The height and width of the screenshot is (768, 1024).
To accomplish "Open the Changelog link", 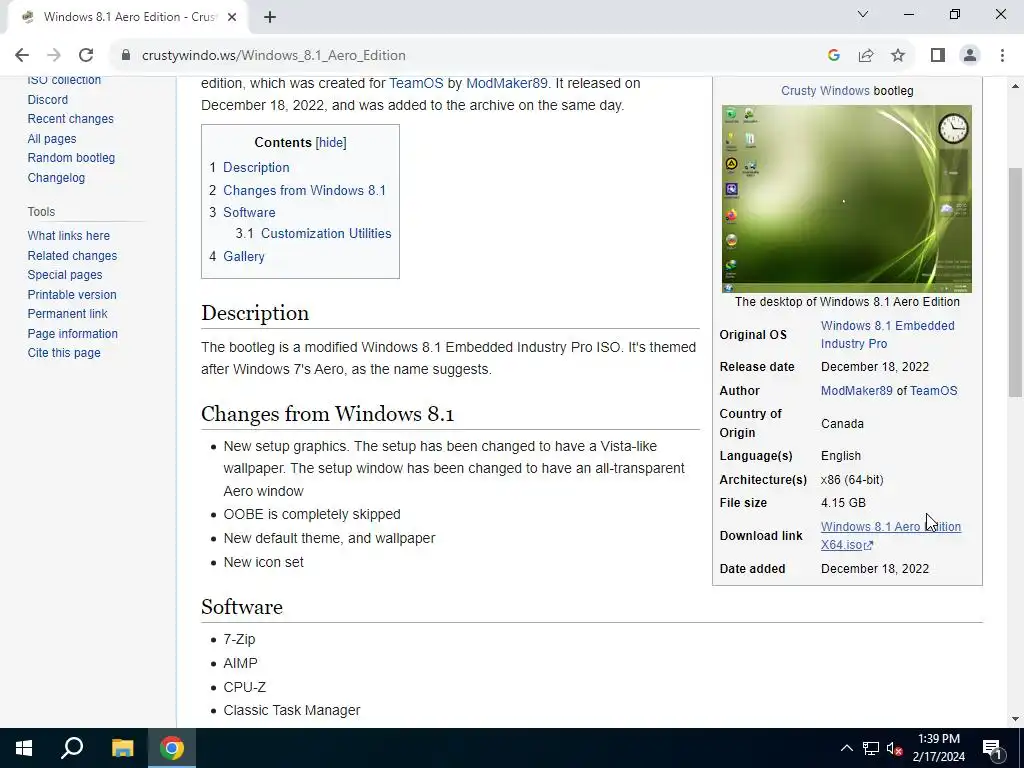I will (x=56, y=178).
